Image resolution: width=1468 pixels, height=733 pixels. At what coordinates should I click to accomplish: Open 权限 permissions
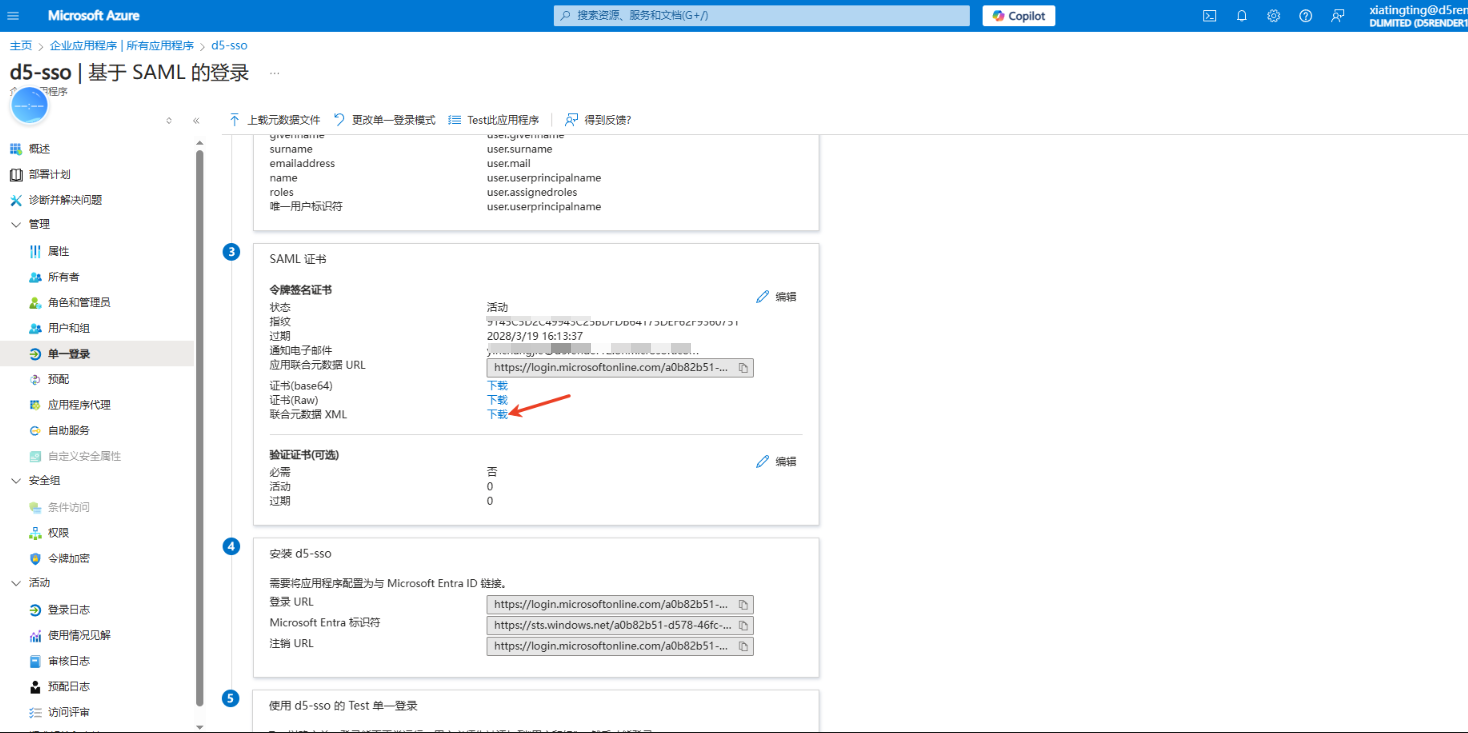(x=58, y=533)
